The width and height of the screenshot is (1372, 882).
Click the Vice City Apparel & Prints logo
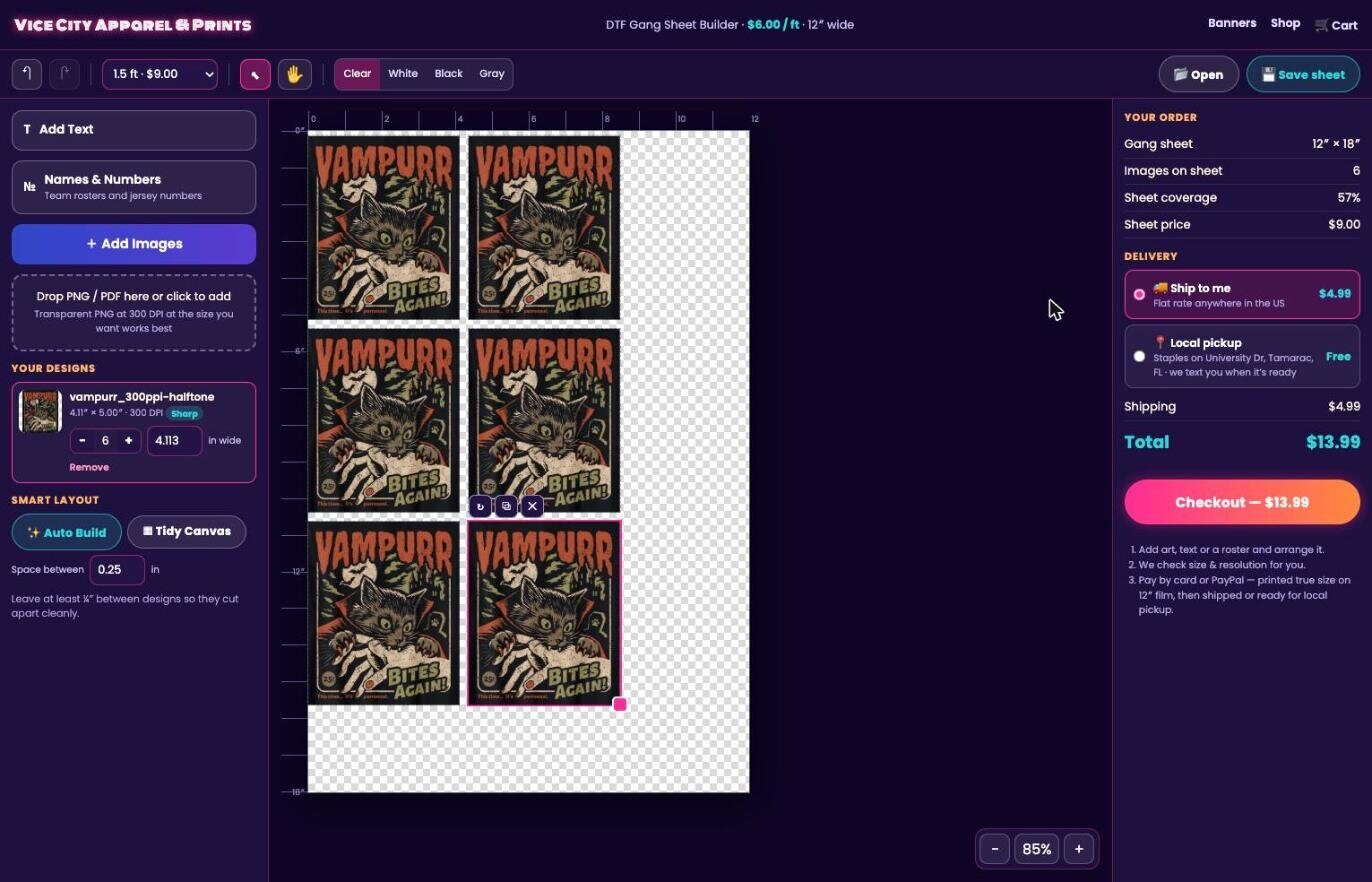(133, 25)
